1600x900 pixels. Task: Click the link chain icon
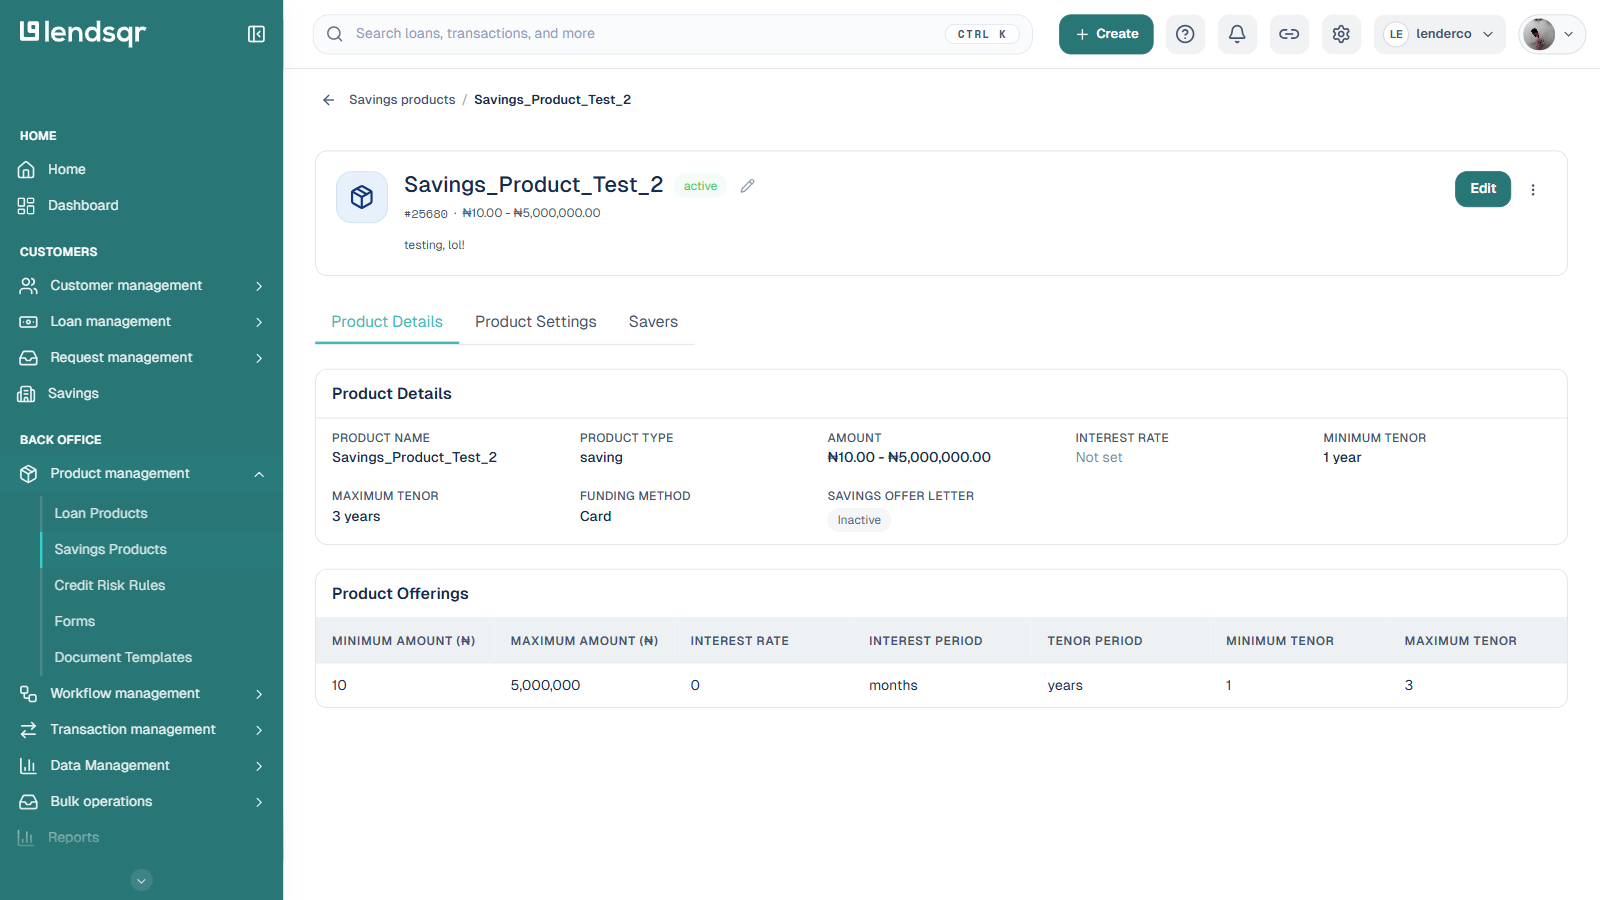1289,34
